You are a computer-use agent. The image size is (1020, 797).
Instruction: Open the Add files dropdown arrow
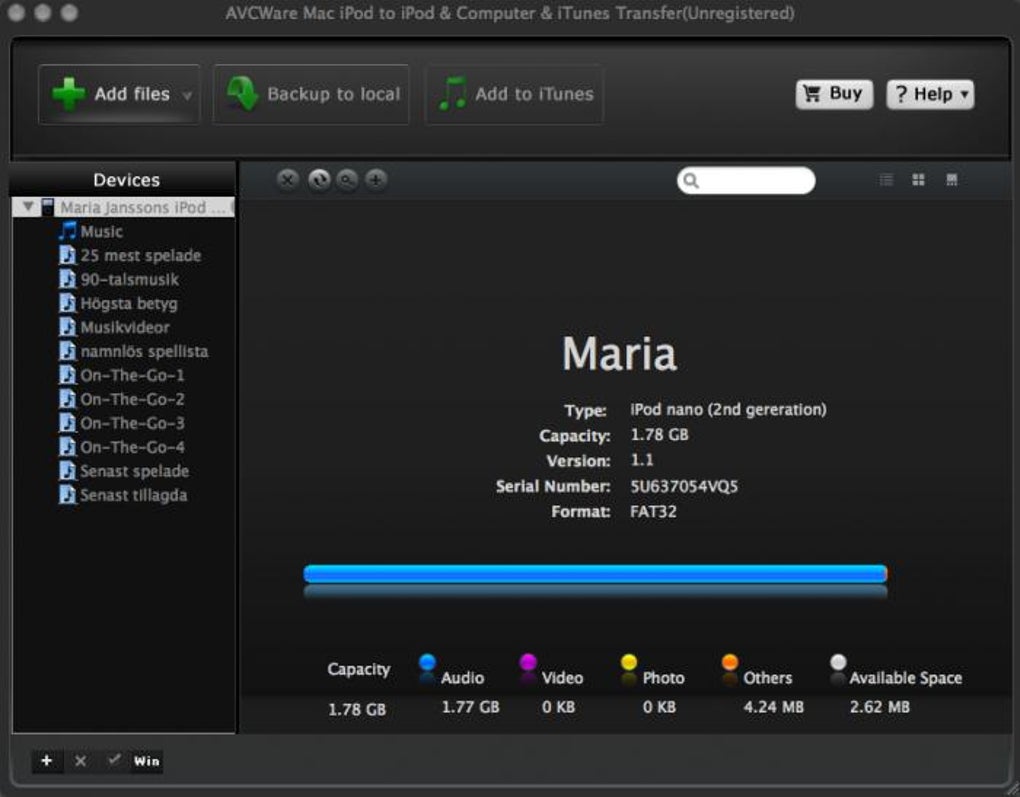point(187,96)
